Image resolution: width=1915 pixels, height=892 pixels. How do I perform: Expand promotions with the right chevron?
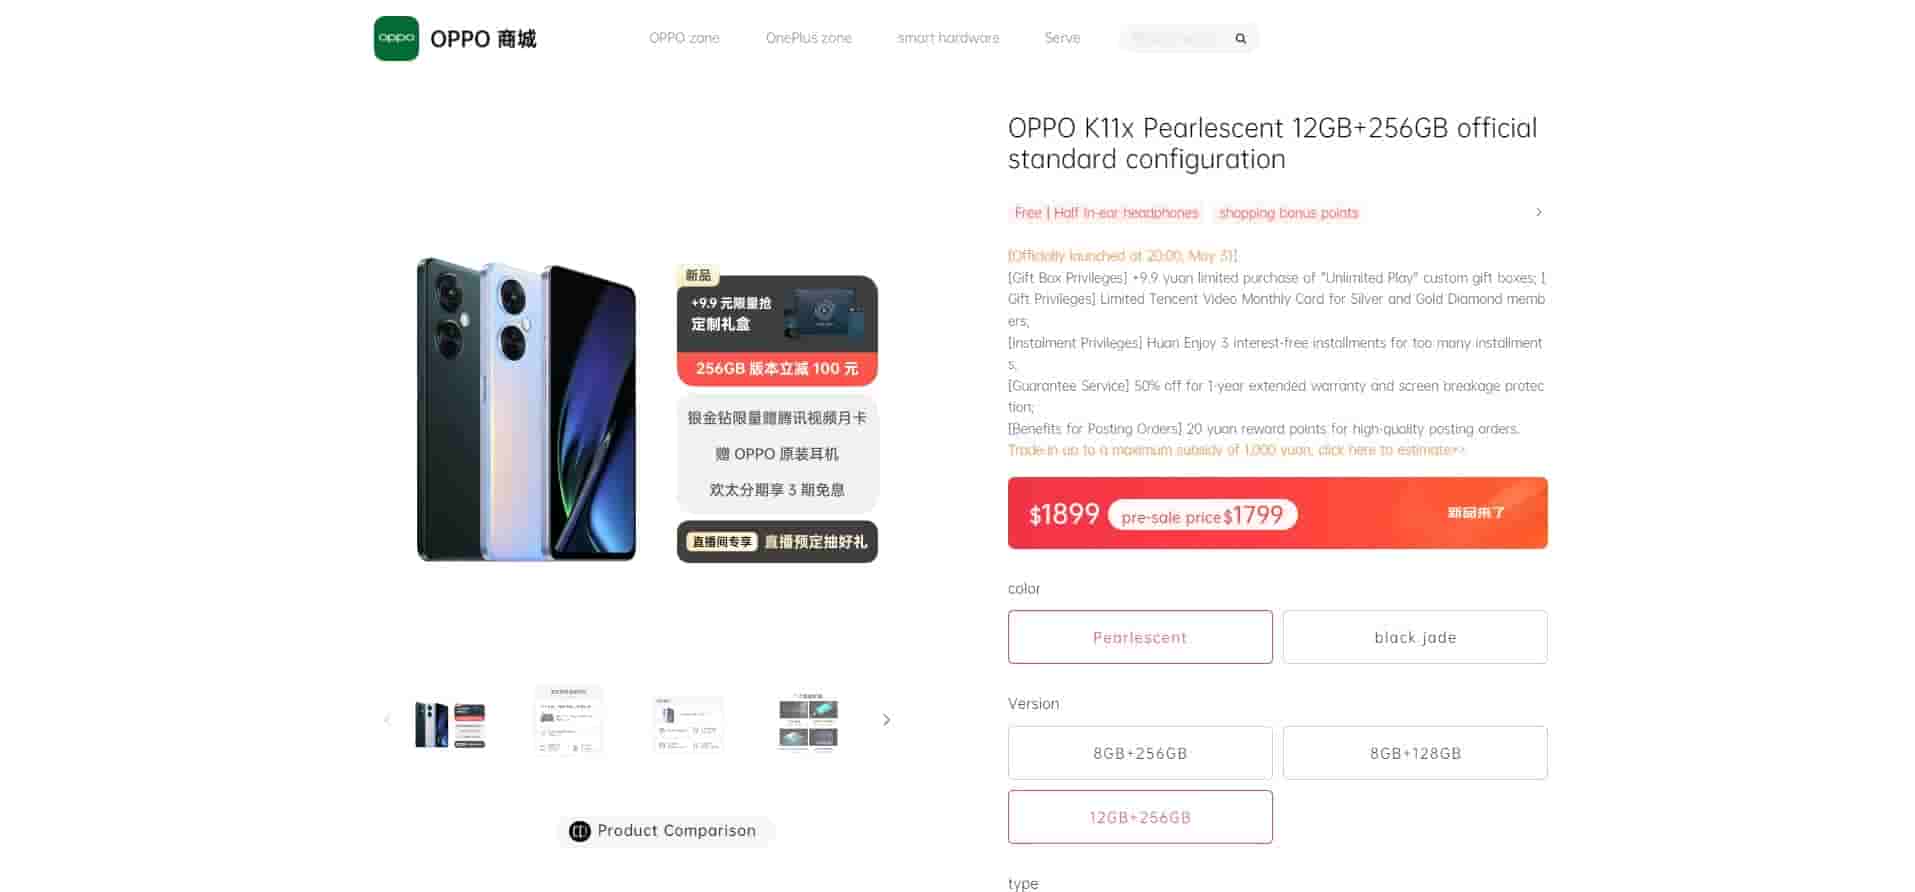coord(1538,212)
